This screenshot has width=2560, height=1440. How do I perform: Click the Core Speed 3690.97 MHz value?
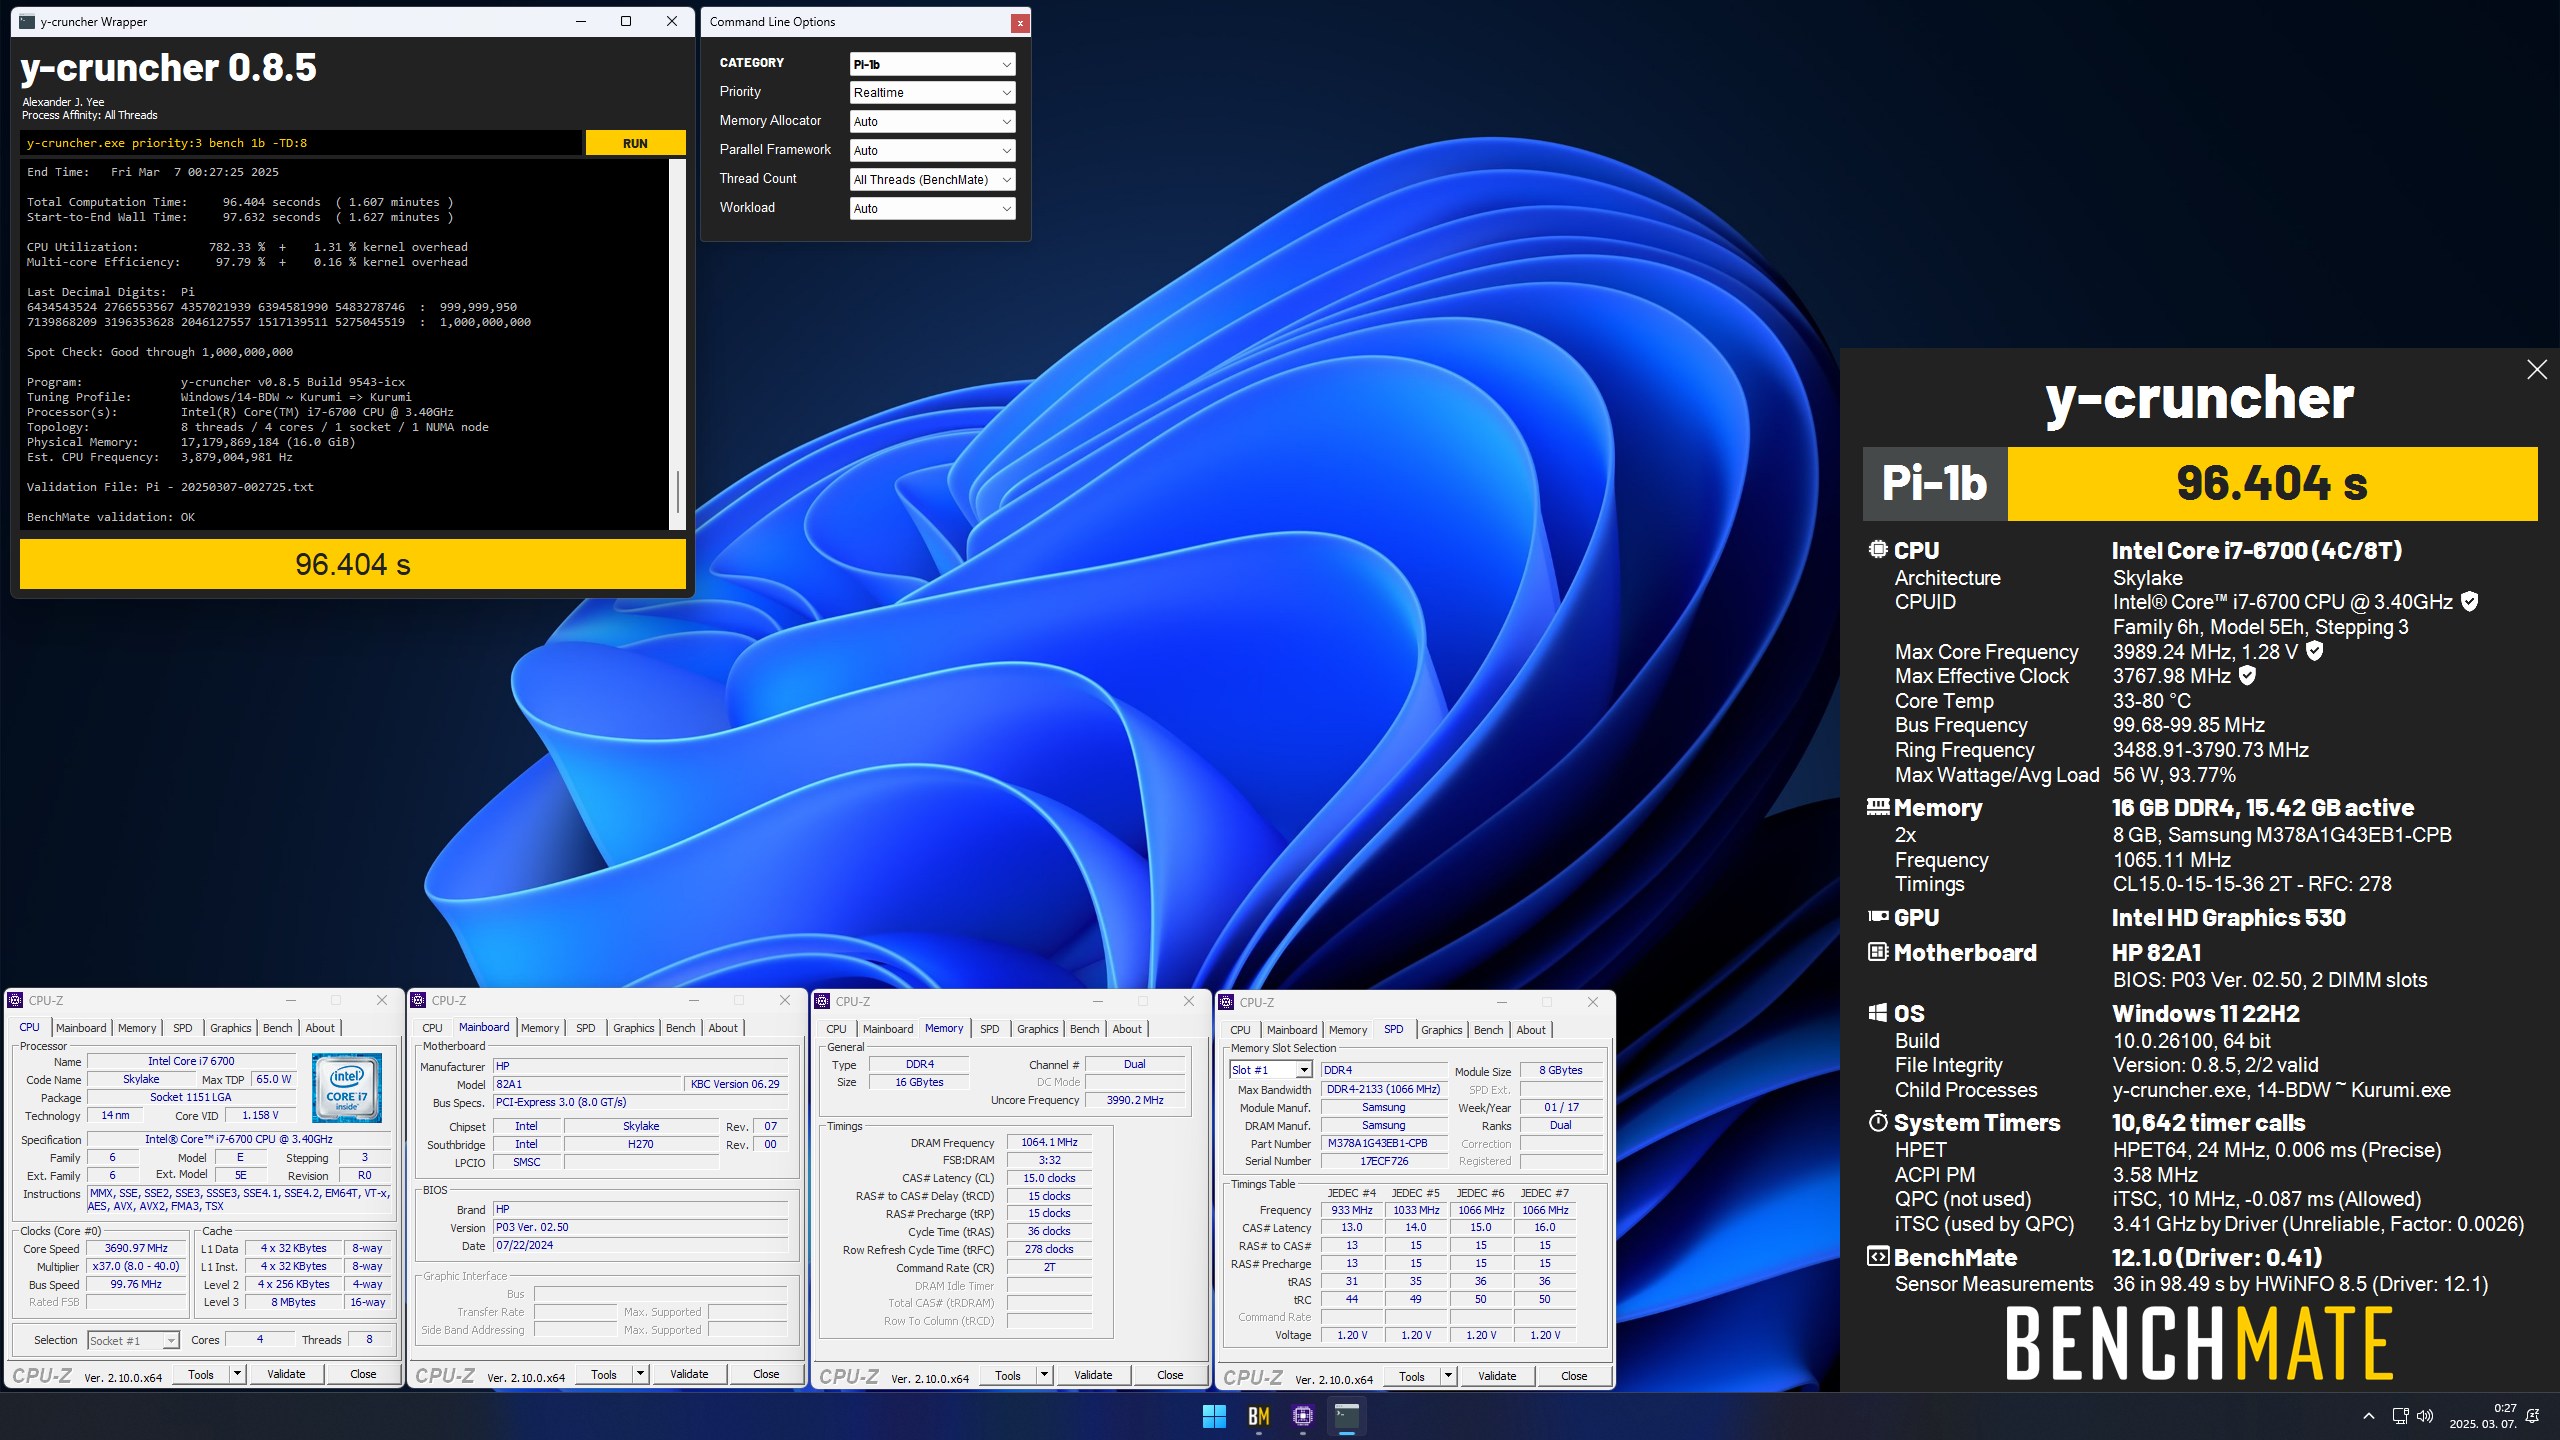(x=136, y=1248)
